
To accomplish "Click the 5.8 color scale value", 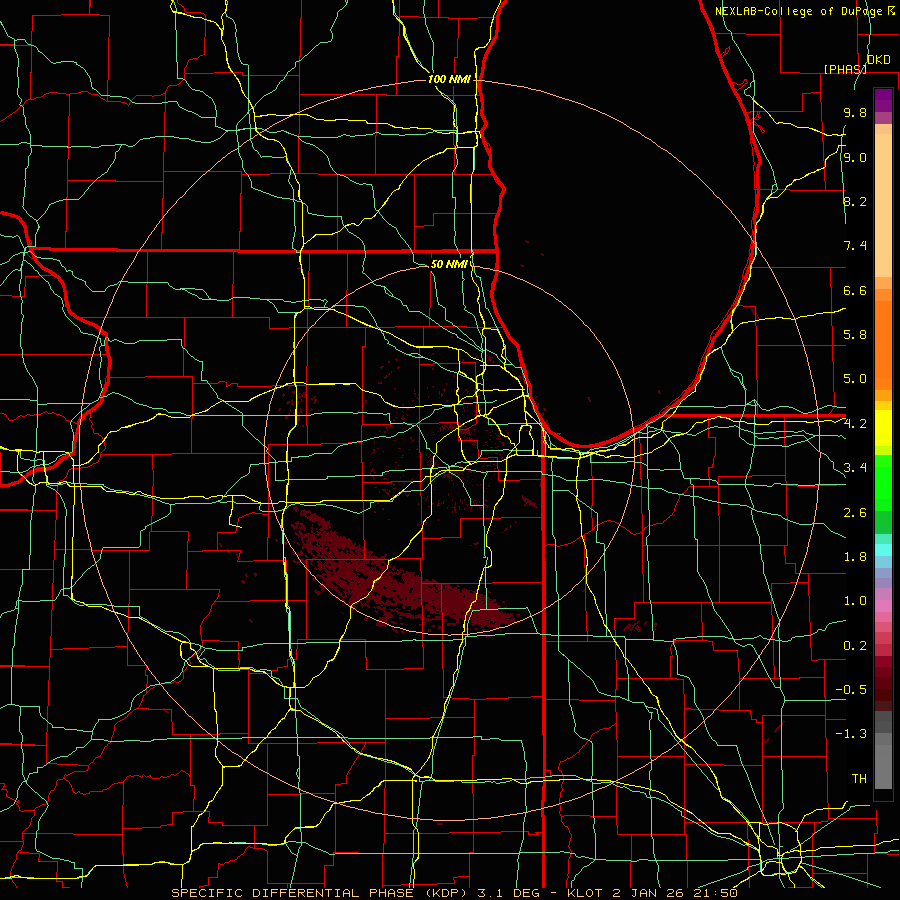I will pyautogui.click(x=855, y=335).
